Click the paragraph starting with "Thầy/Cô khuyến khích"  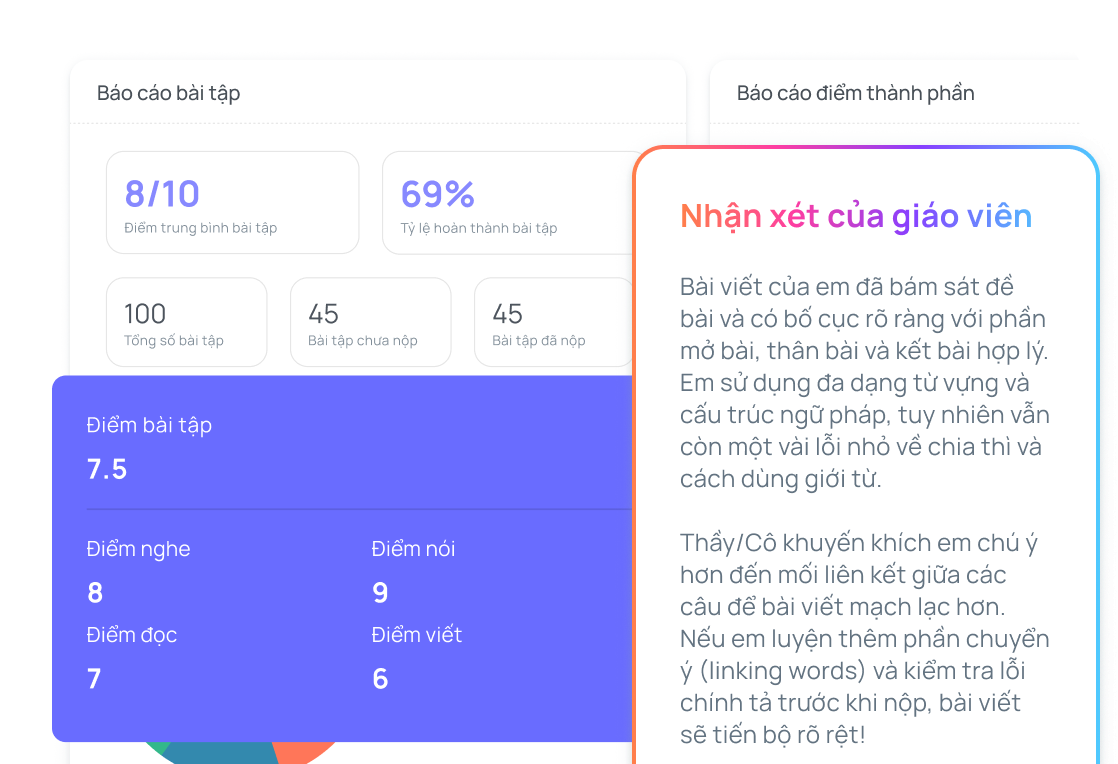click(x=864, y=638)
